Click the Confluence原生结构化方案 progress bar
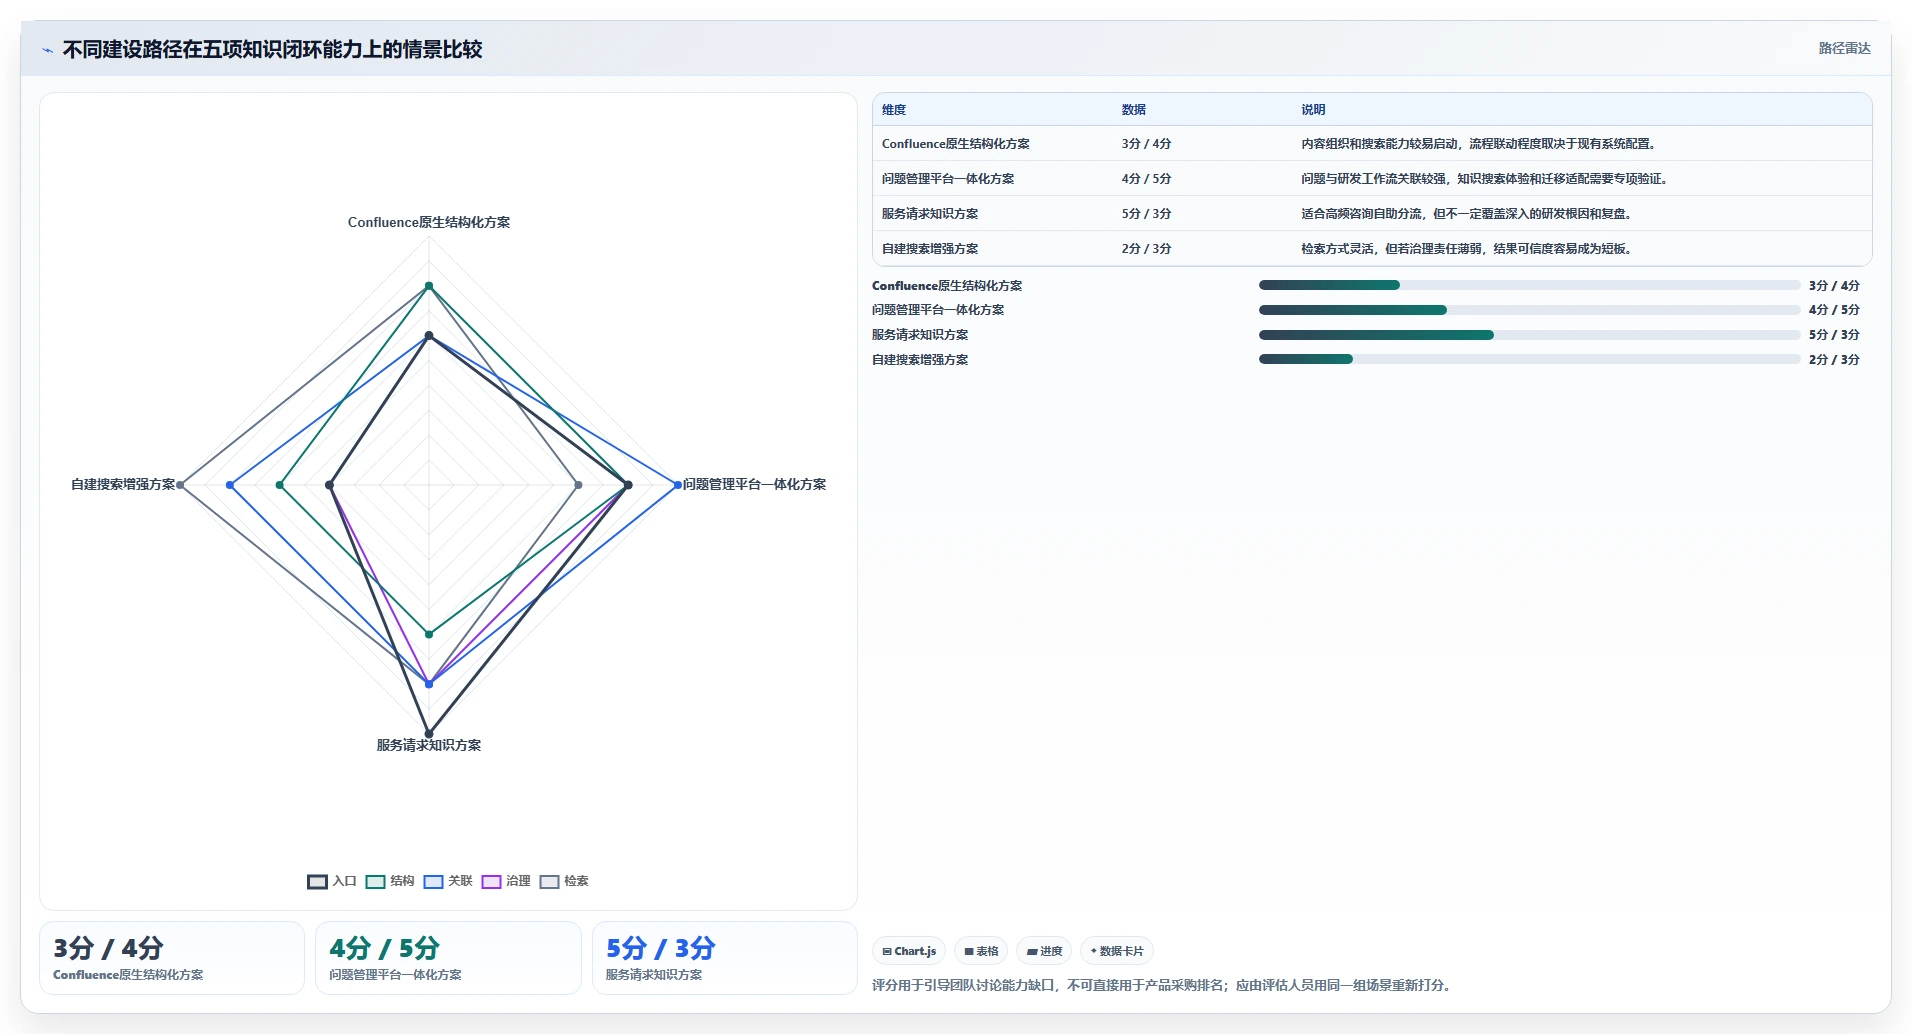The width and height of the screenshot is (1912, 1034). pos(1529,285)
